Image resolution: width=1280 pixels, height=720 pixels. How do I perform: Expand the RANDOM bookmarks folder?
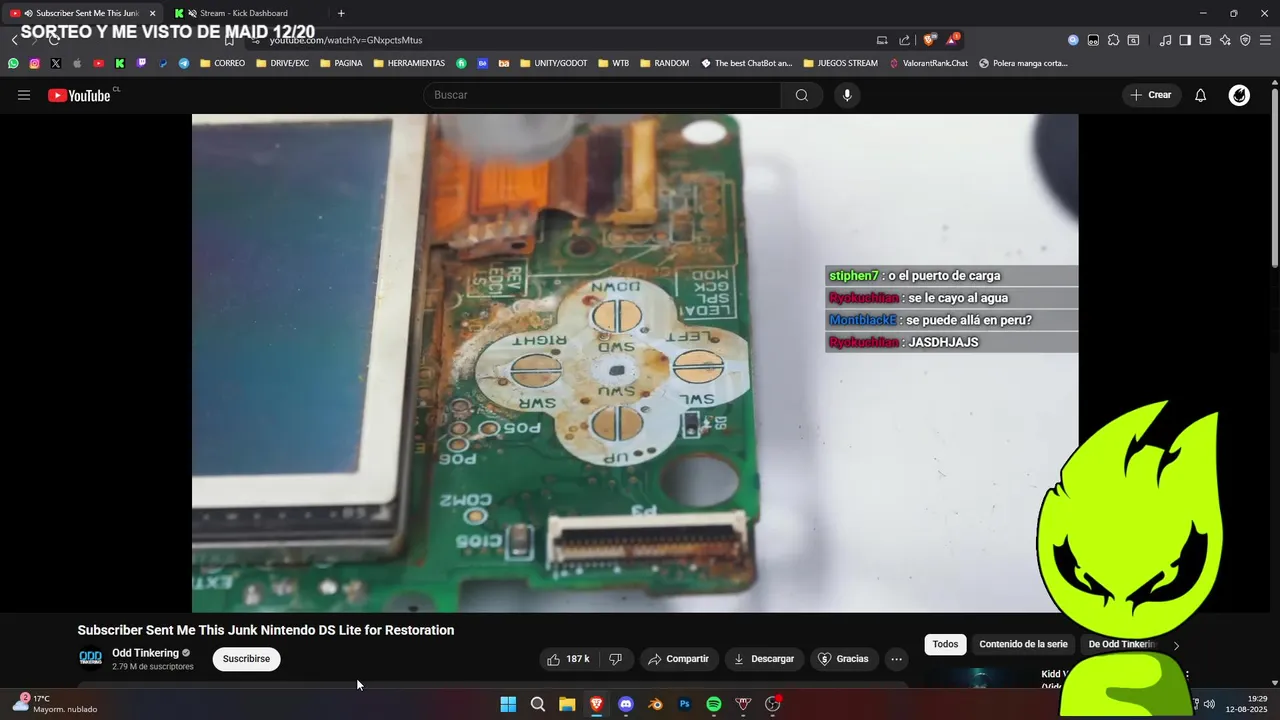[x=664, y=63]
